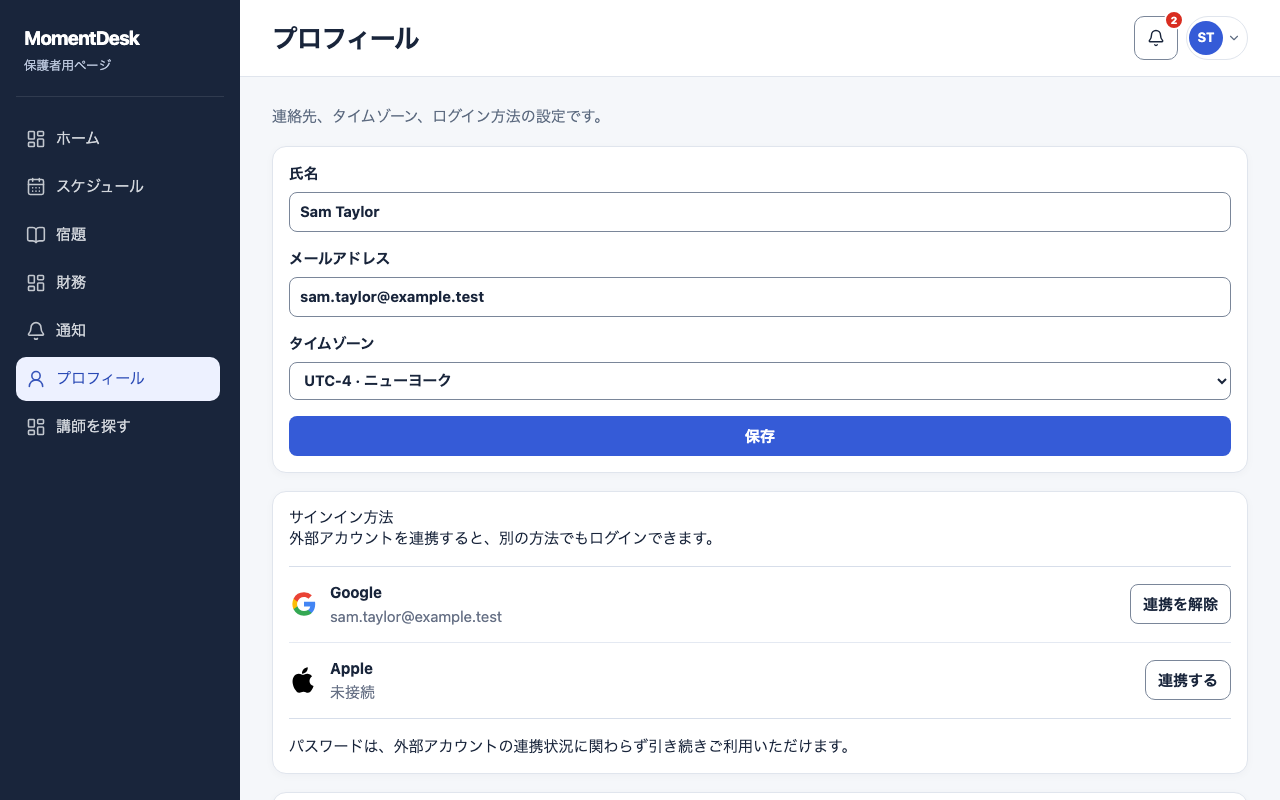Click the タイムゾーン field label
Image resolution: width=1280 pixels, height=800 pixels.
coord(332,344)
